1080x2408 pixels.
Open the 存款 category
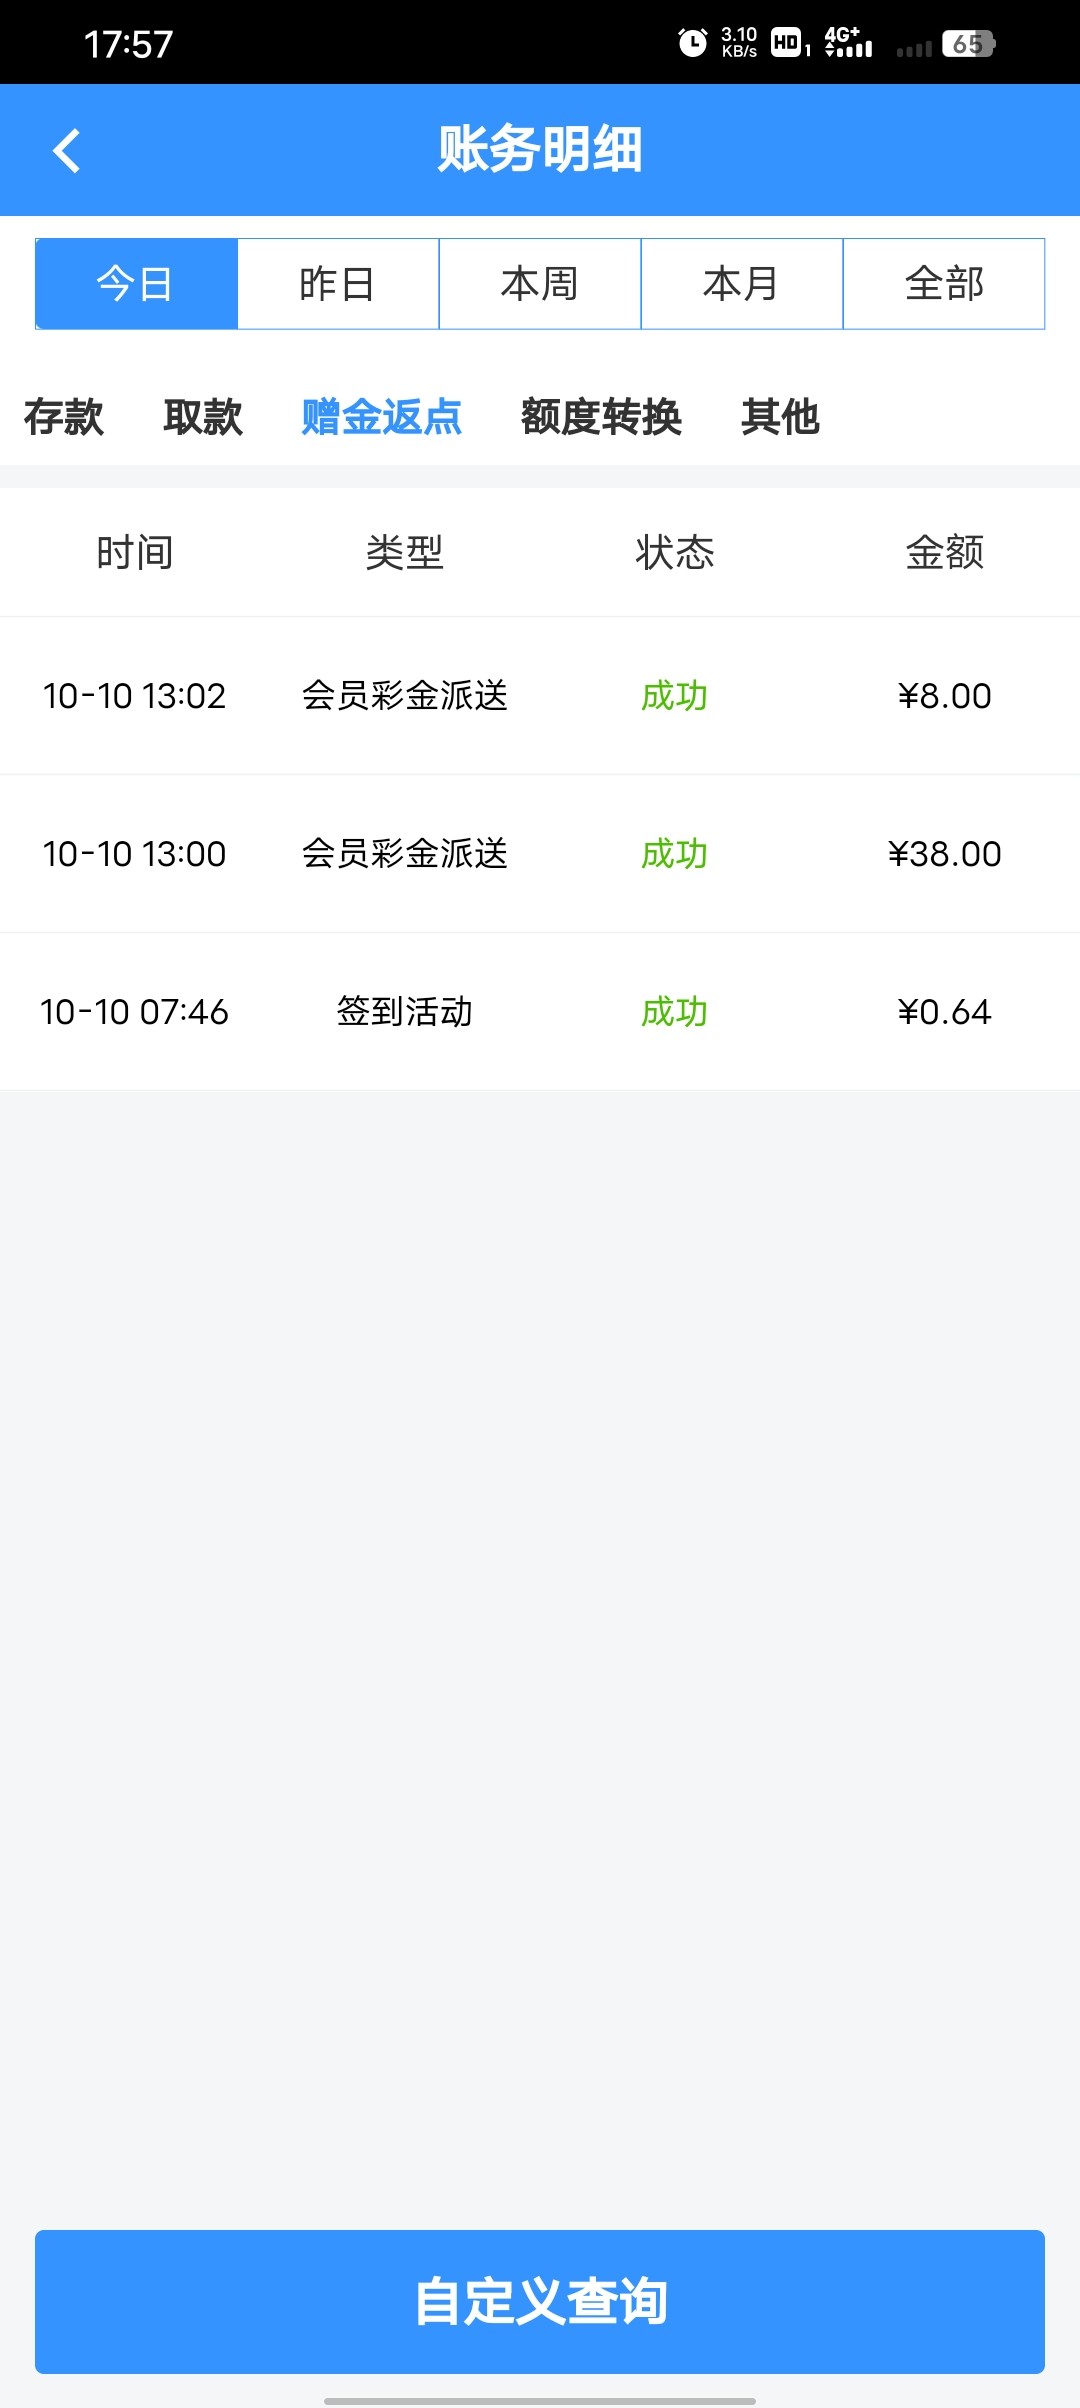(x=64, y=417)
